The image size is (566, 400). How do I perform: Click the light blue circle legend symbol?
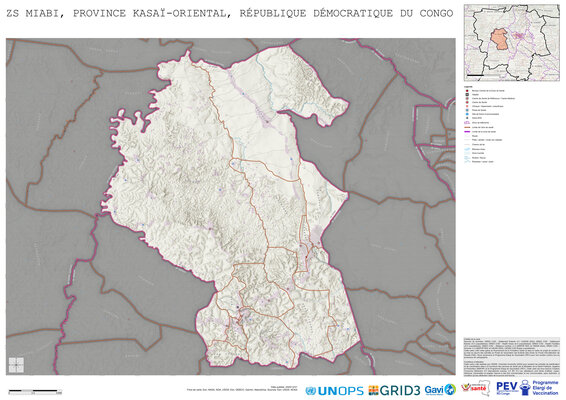(x=467, y=114)
